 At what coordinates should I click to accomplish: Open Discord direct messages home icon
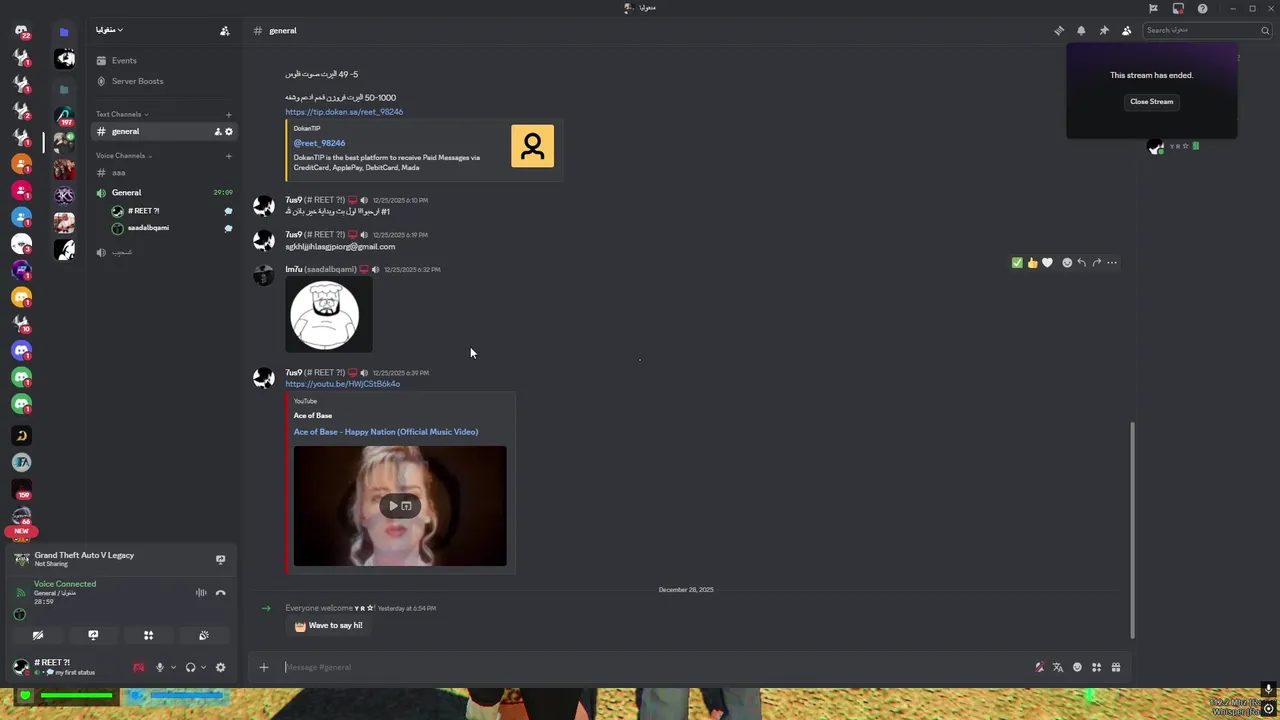(21, 31)
